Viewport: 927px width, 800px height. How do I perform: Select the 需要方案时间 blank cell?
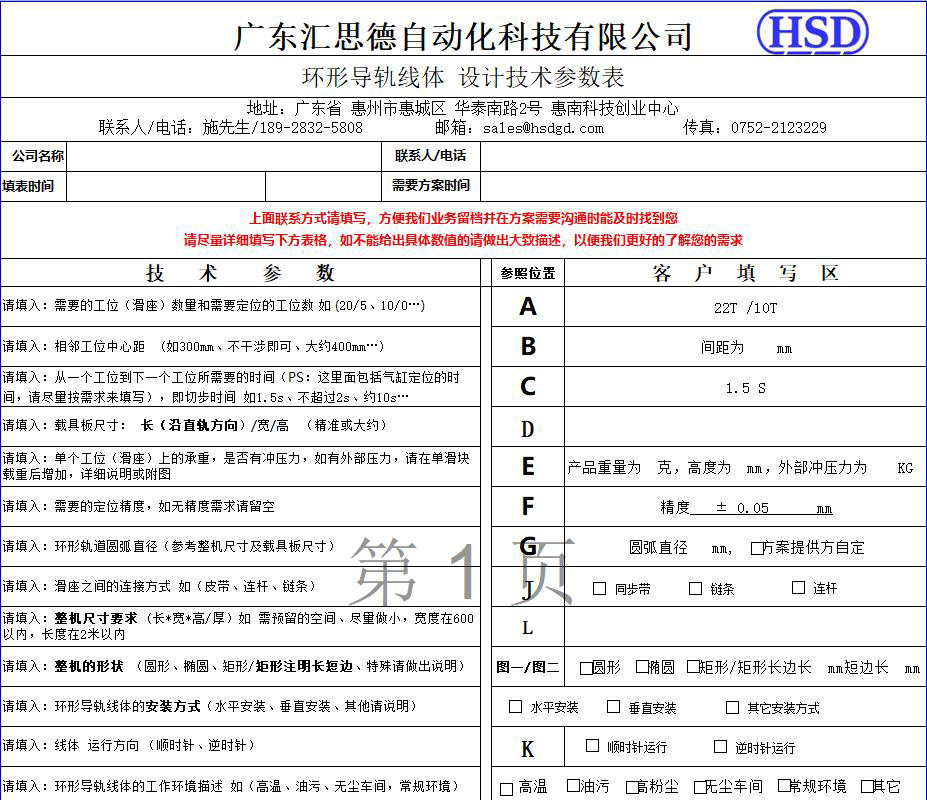coord(702,186)
